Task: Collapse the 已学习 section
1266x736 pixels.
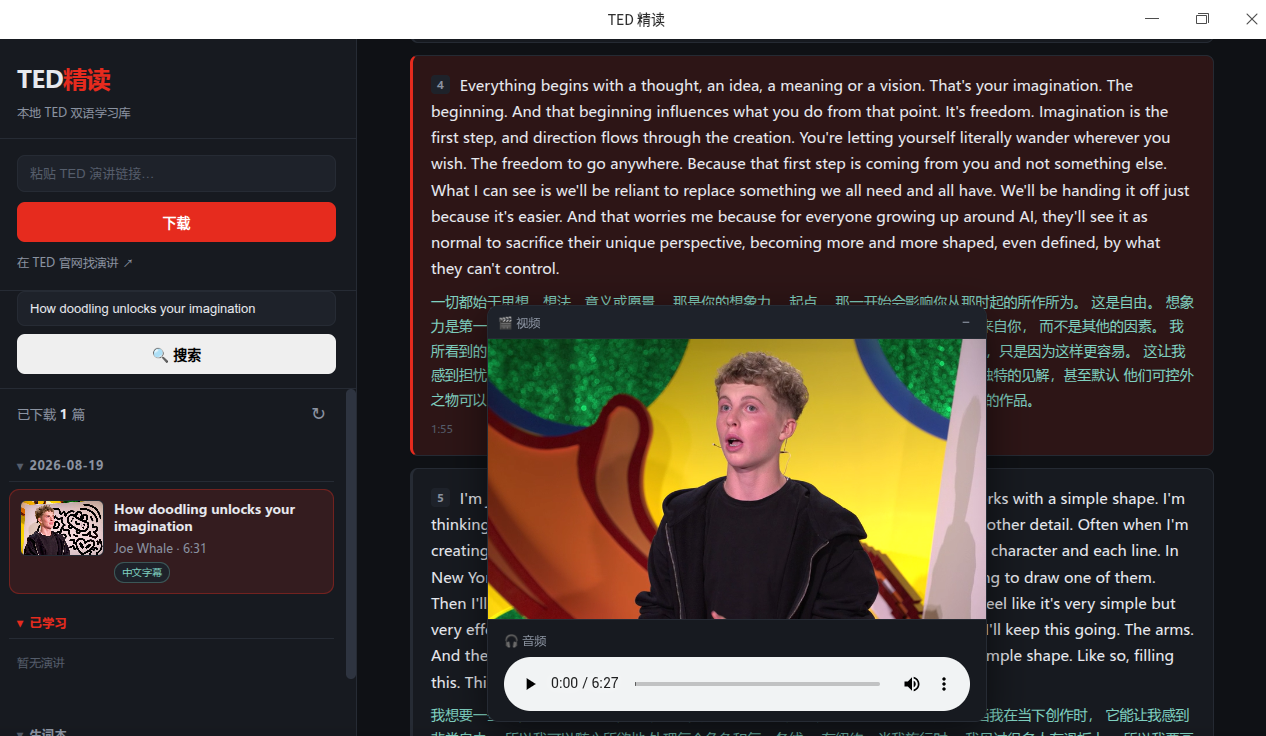Action: click(x=42, y=623)
